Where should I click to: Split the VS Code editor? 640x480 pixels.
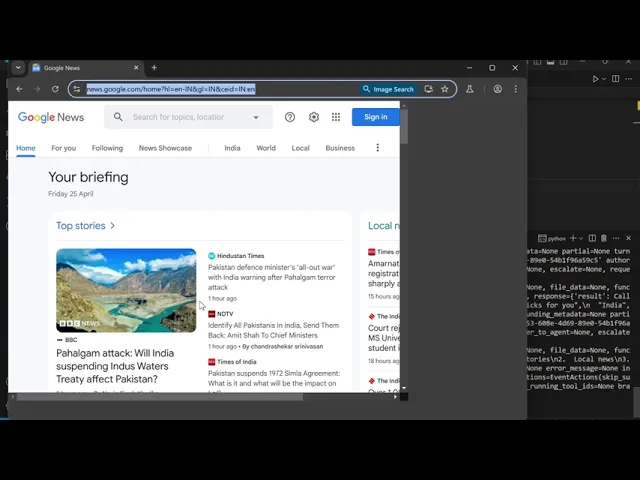(x=616, y=78)
